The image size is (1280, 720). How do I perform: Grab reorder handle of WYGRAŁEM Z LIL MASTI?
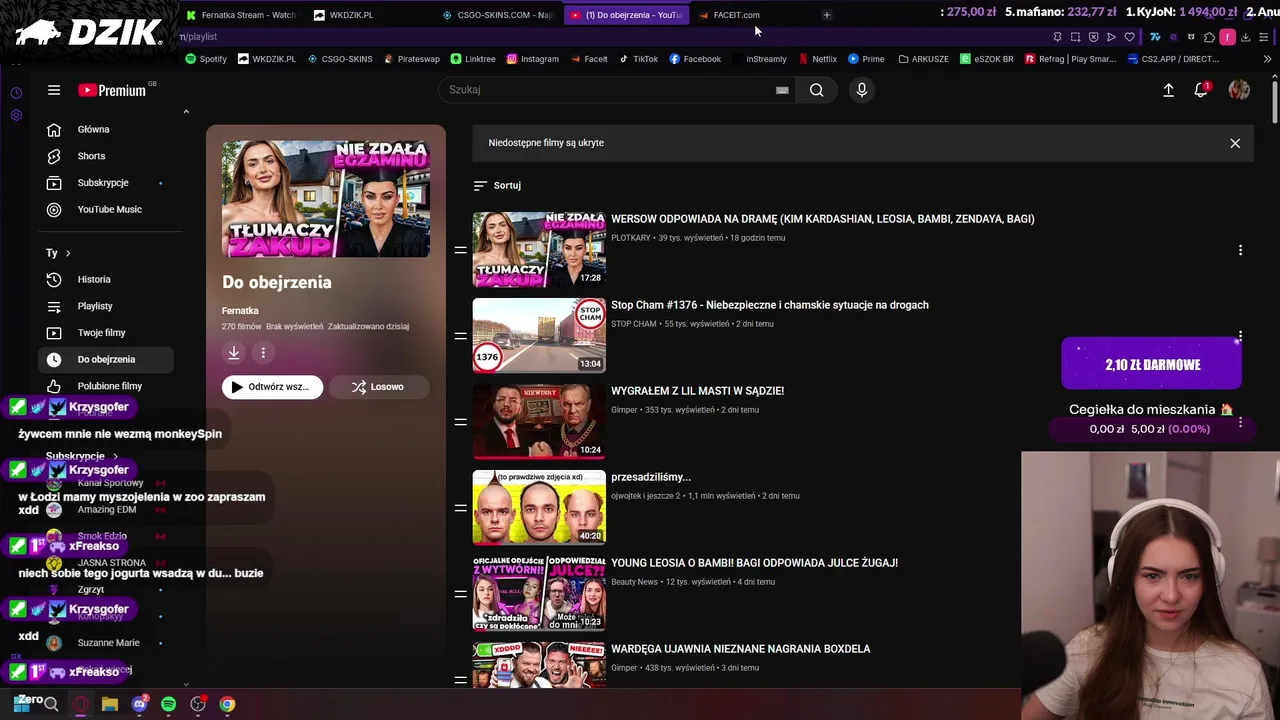[x=460, y=422]
